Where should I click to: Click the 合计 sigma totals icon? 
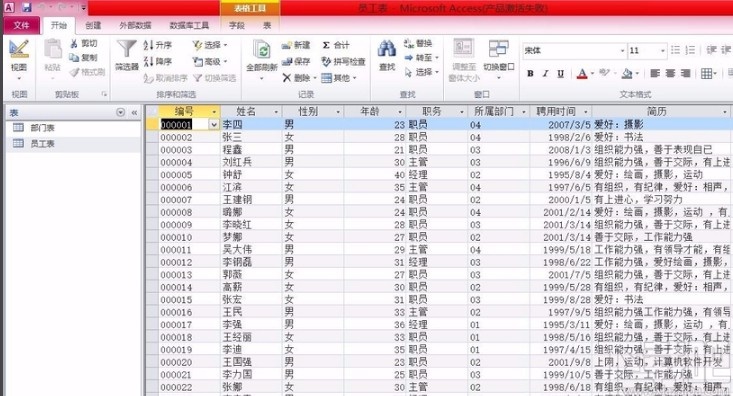click(326, 45)
